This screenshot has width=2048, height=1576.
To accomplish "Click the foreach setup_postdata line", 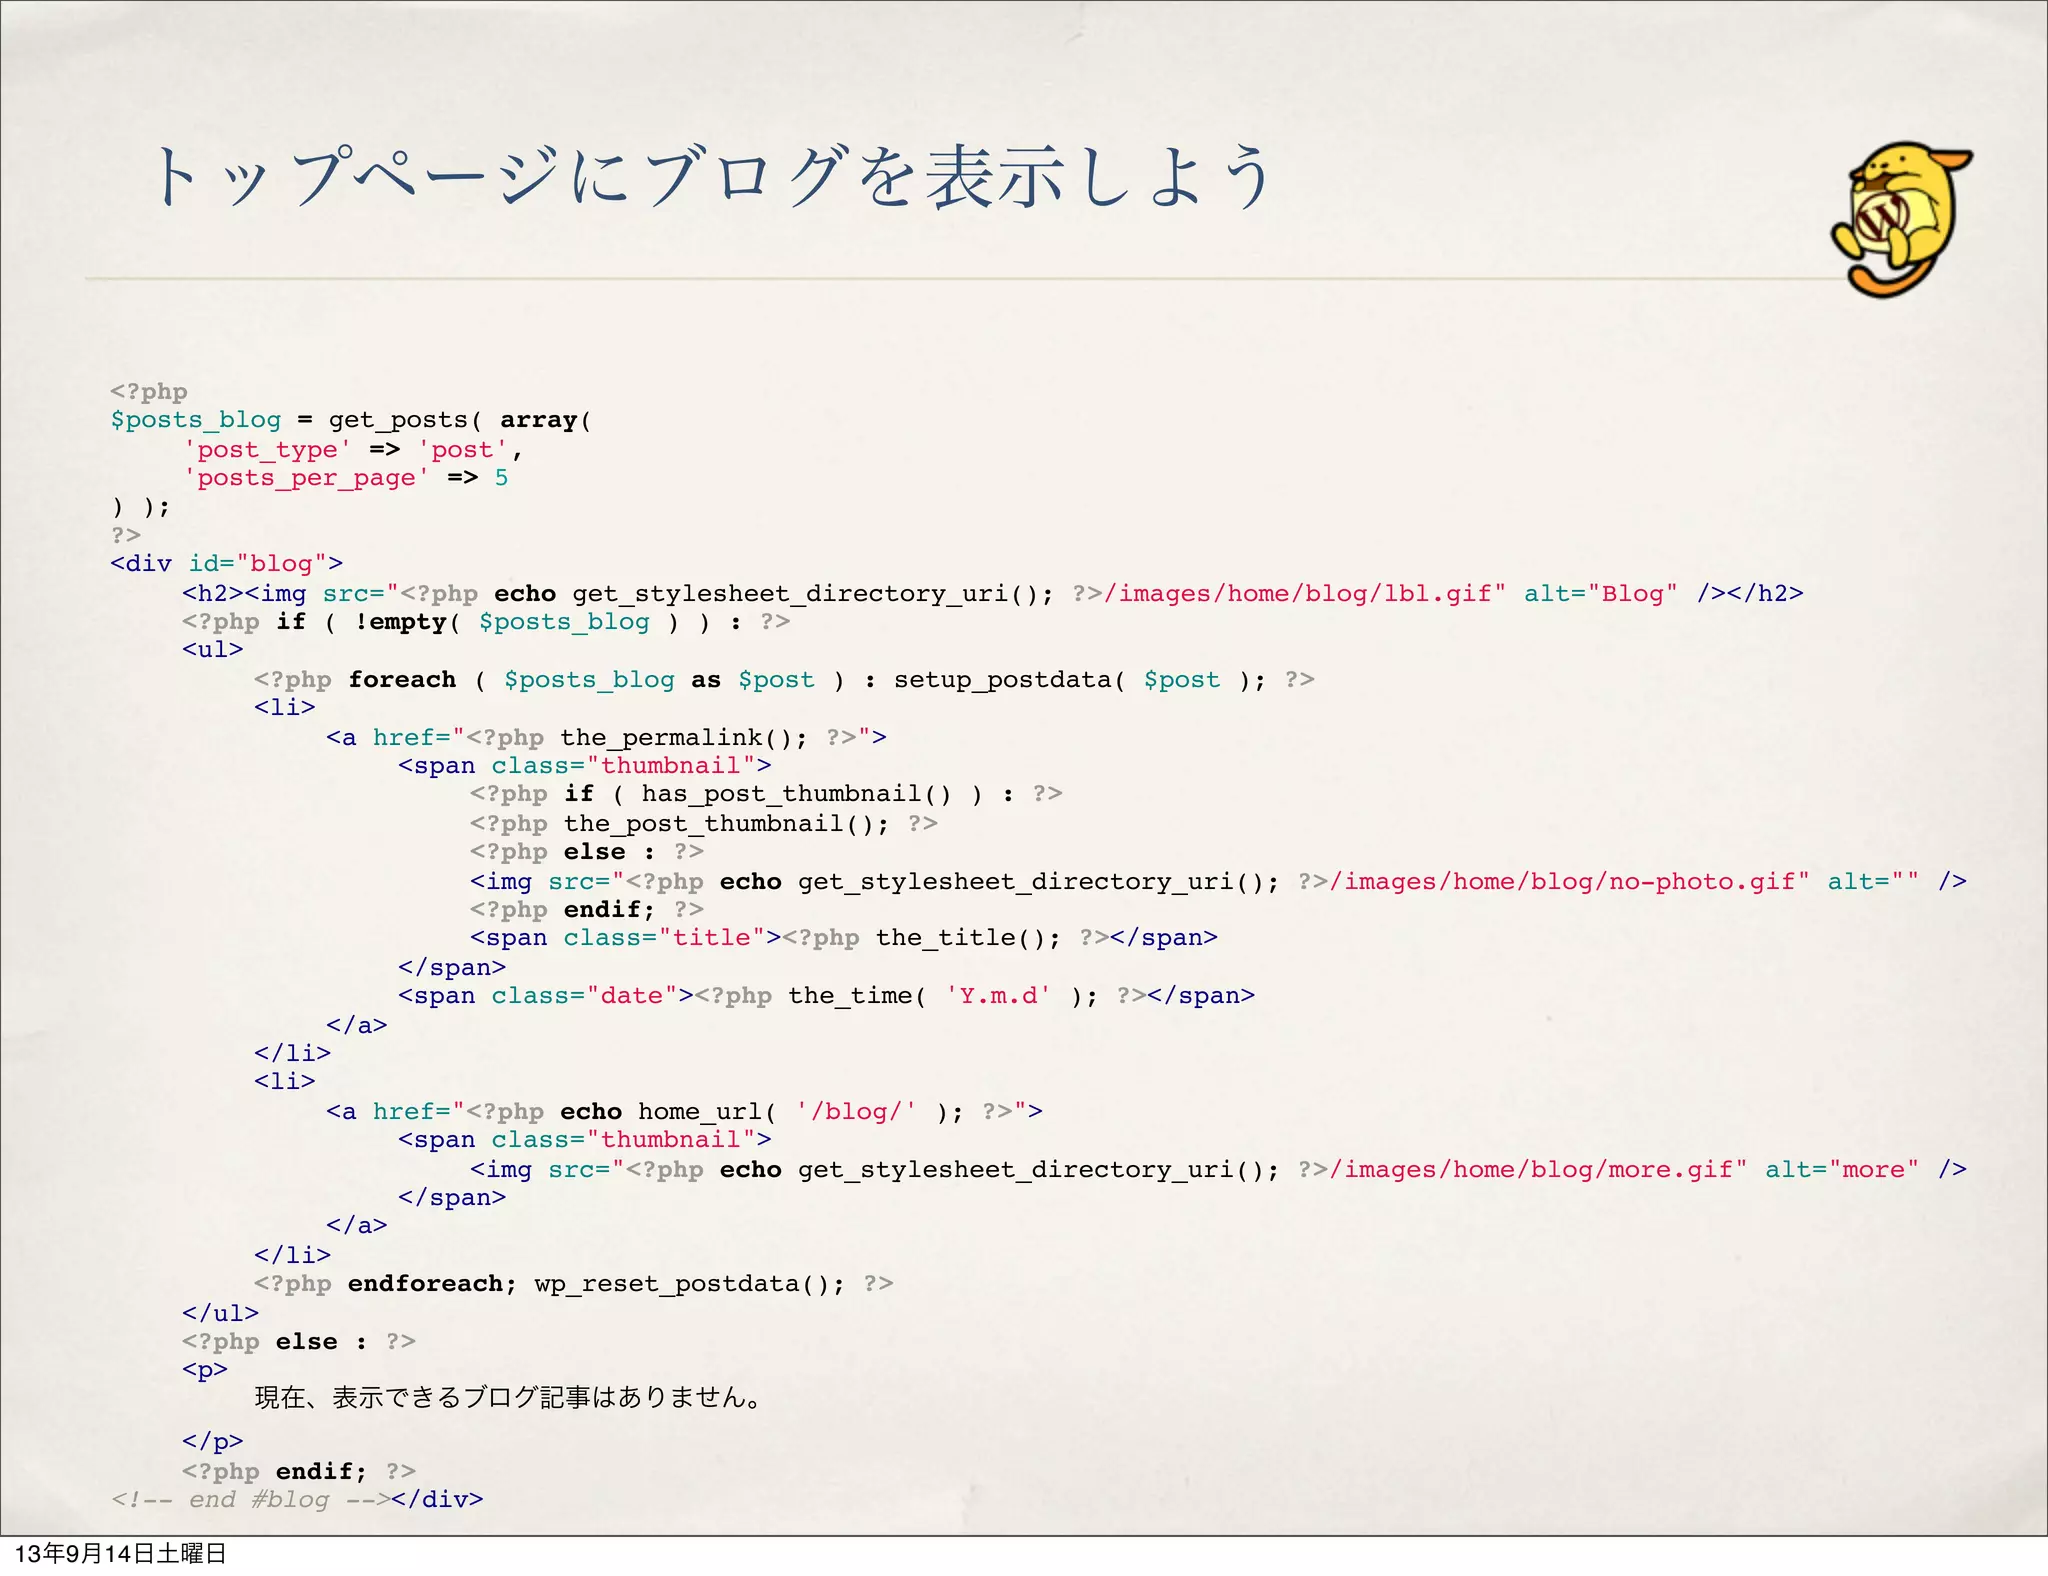I will coord(784,680).
